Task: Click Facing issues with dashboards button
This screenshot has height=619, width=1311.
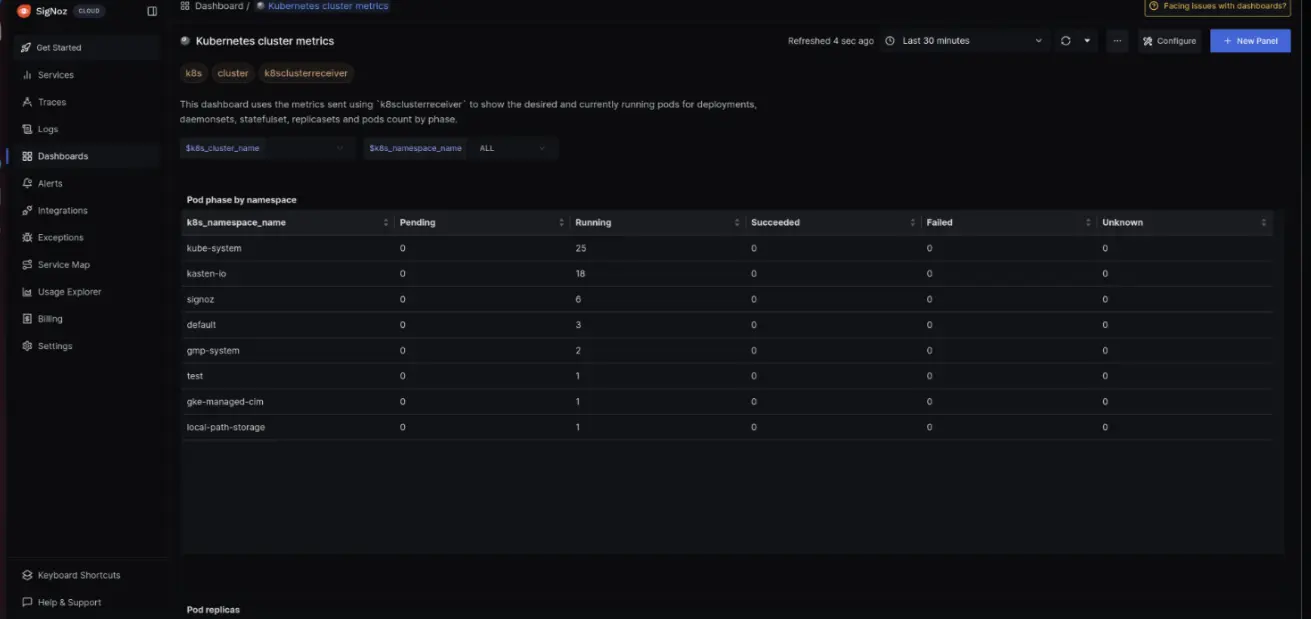Action: 1218,6
